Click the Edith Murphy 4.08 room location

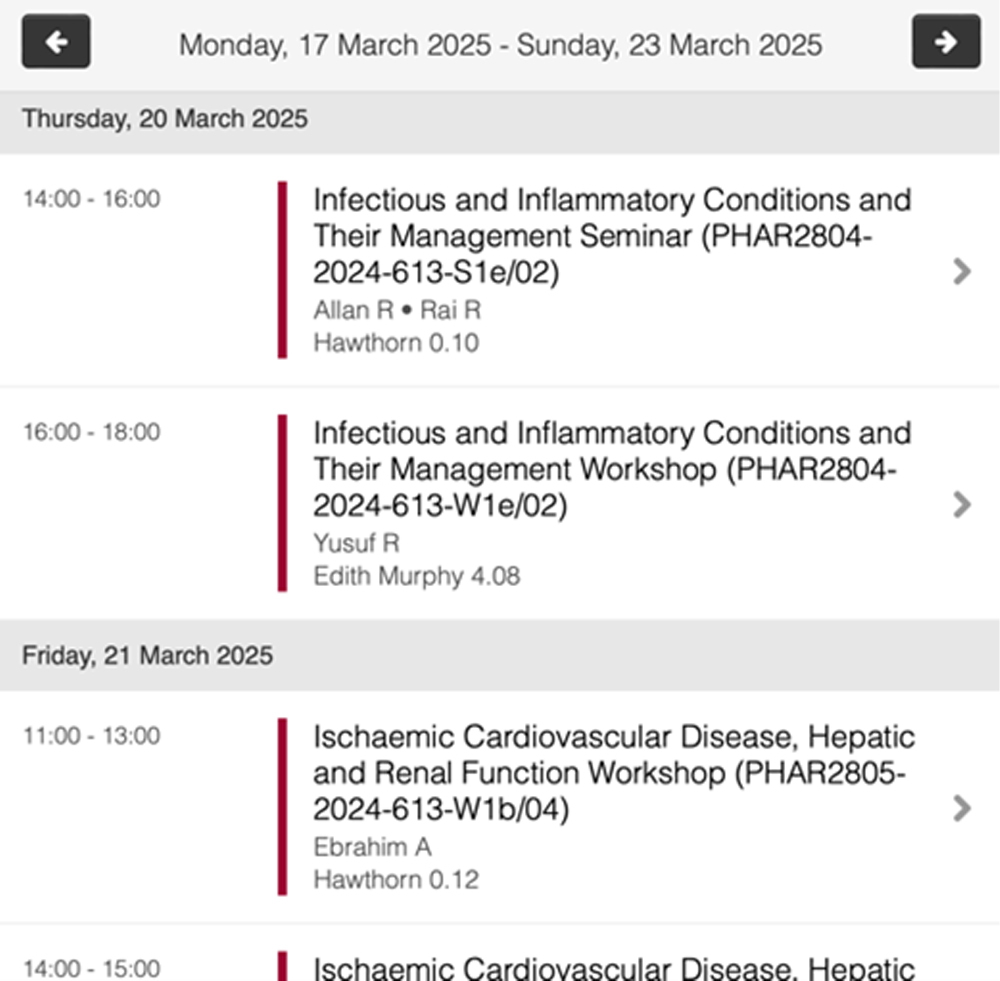pyautogui.click(x=416, y=577)
